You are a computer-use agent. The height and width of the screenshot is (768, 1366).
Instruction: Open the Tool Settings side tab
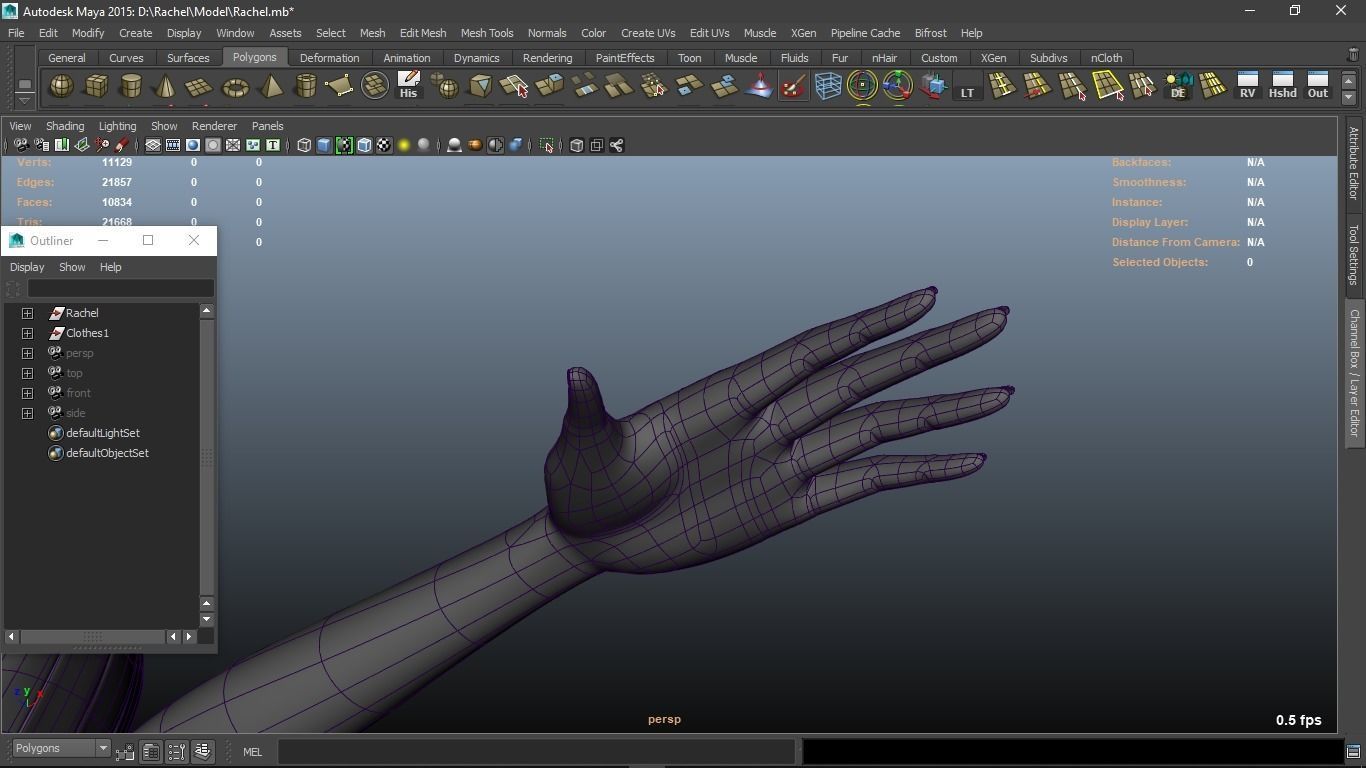coord(1354,254)
